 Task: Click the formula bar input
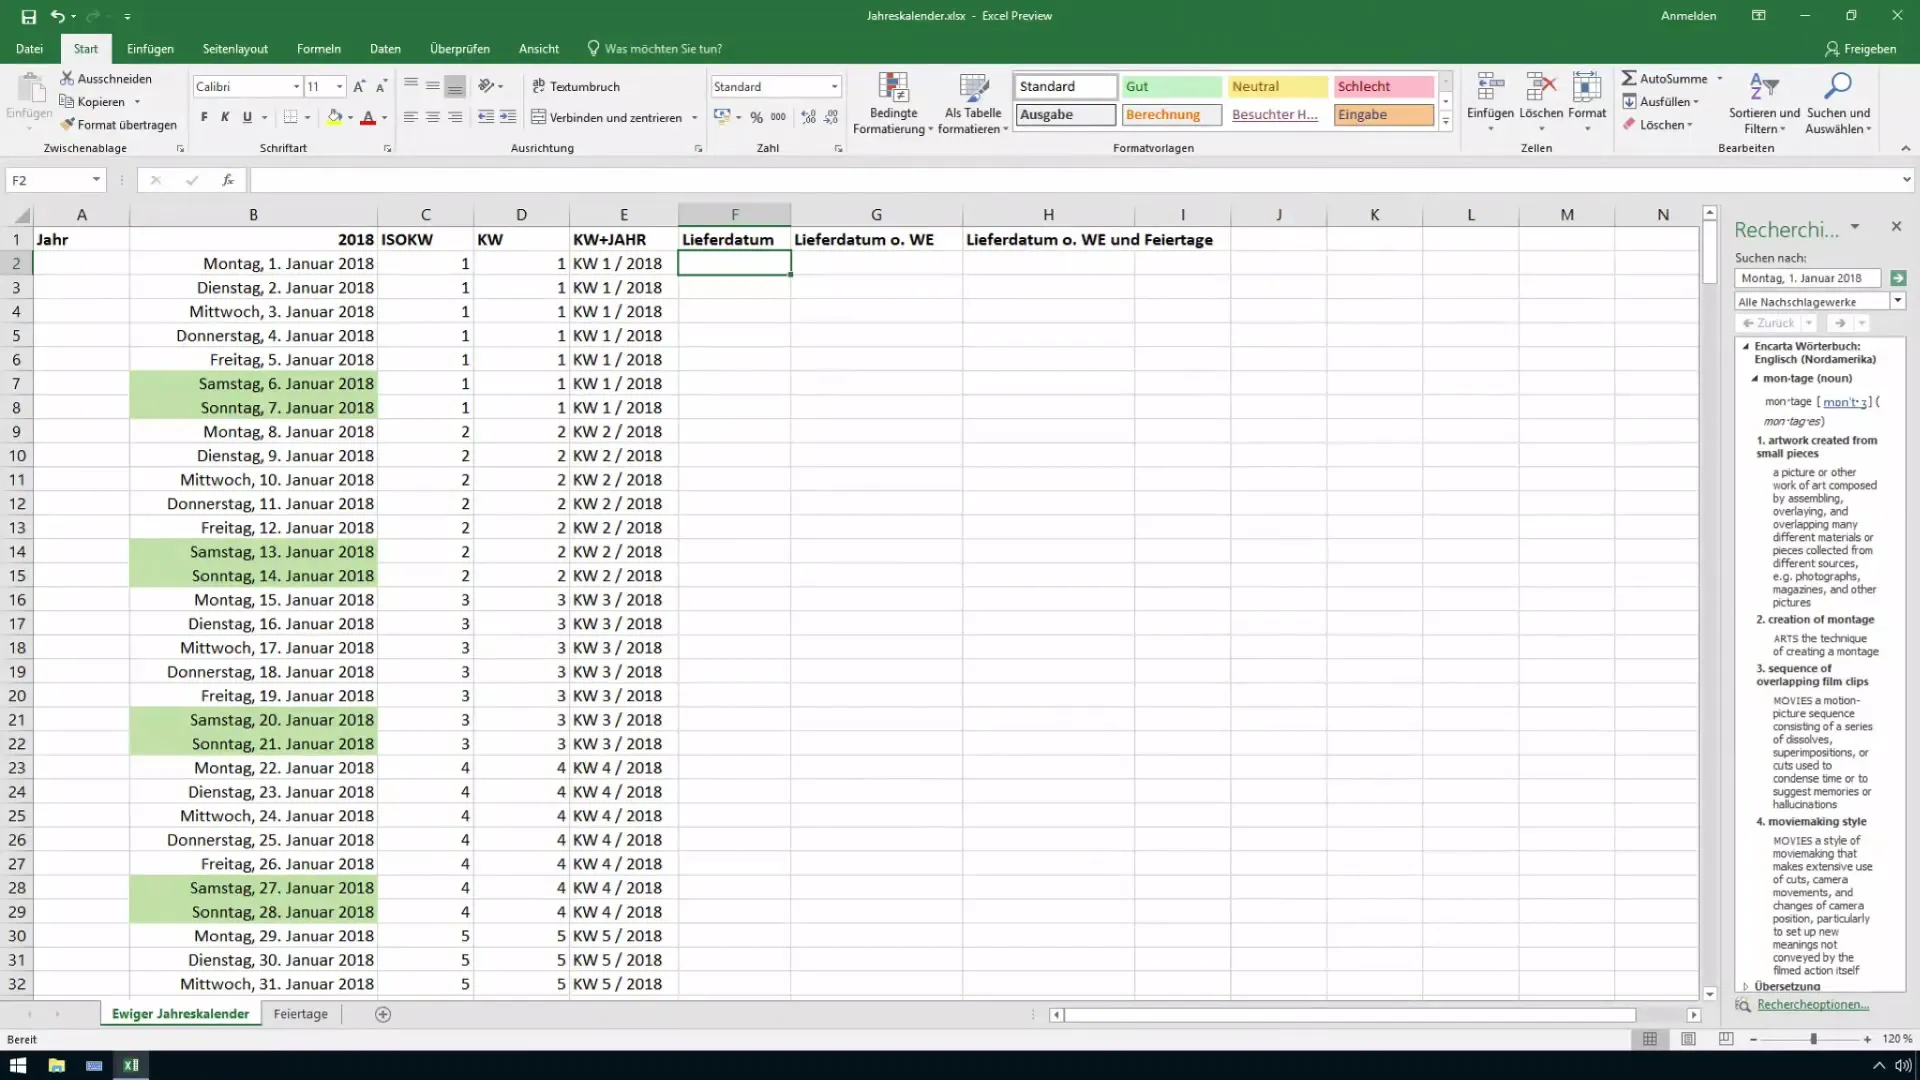[1075, 180]
